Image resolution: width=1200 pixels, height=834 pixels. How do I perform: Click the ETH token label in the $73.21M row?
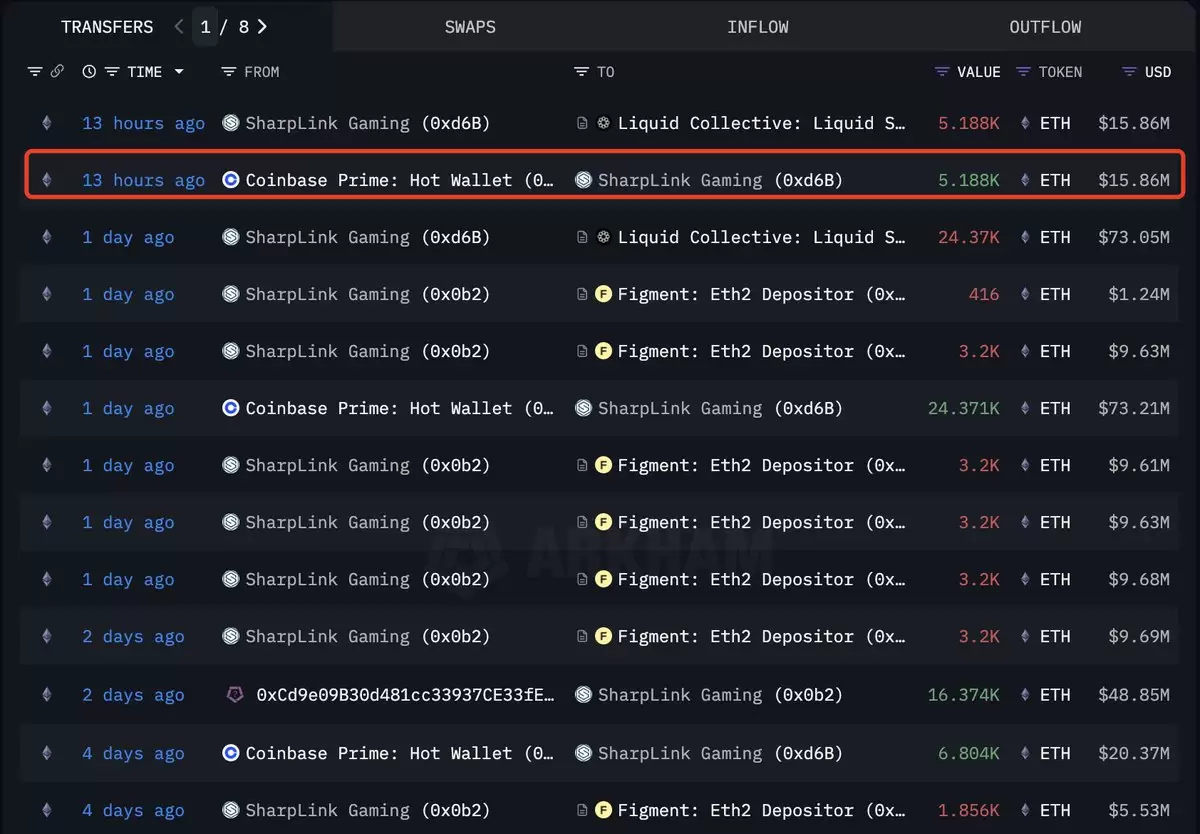pos(1055,408)
